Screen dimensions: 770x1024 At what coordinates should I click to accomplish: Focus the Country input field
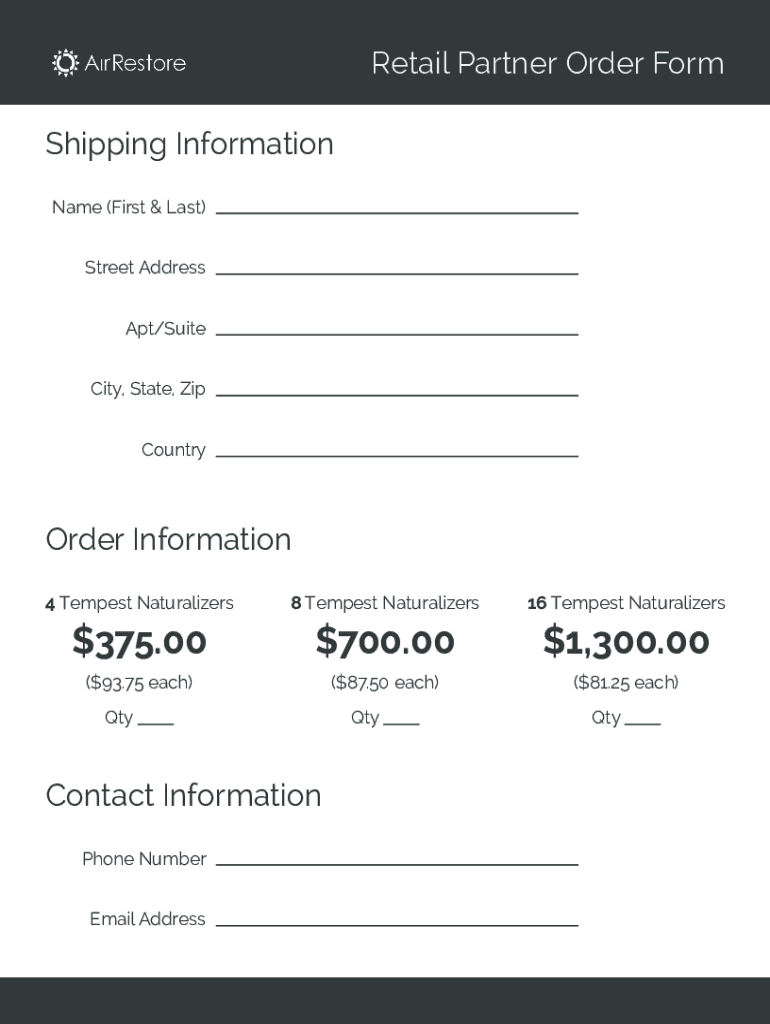coord(396,449)
